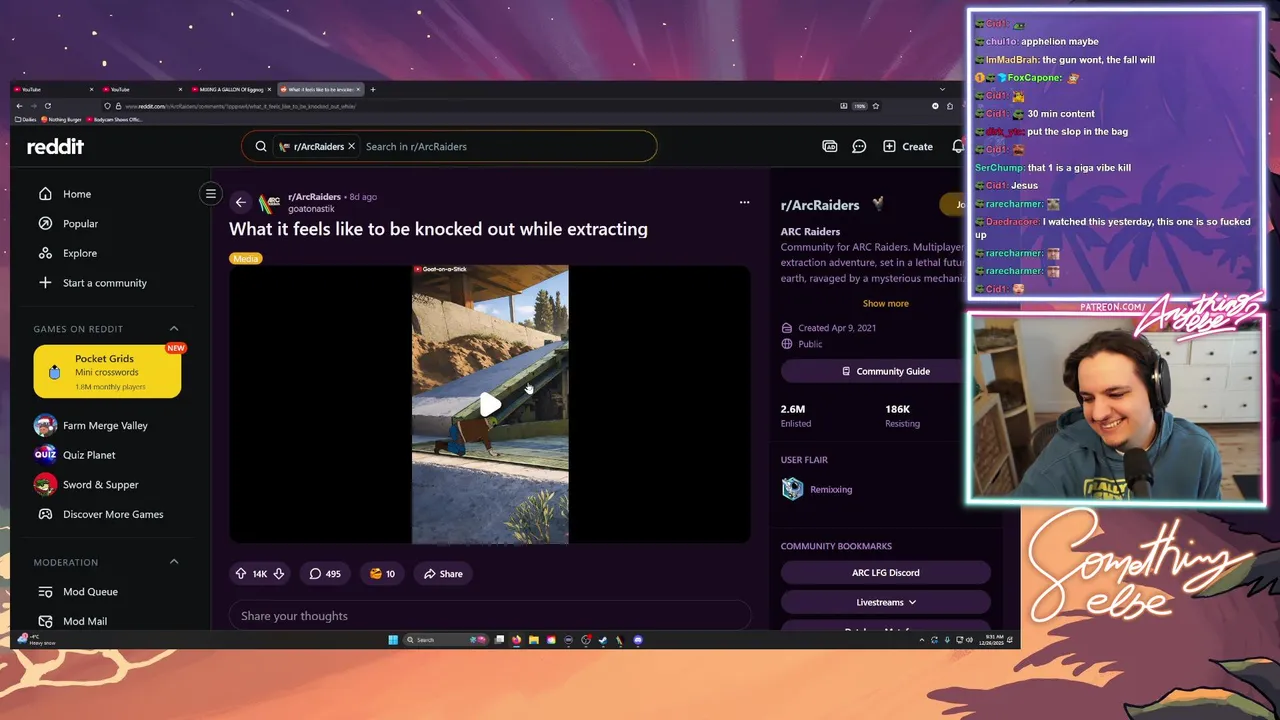Play the video

click(490, 405)
